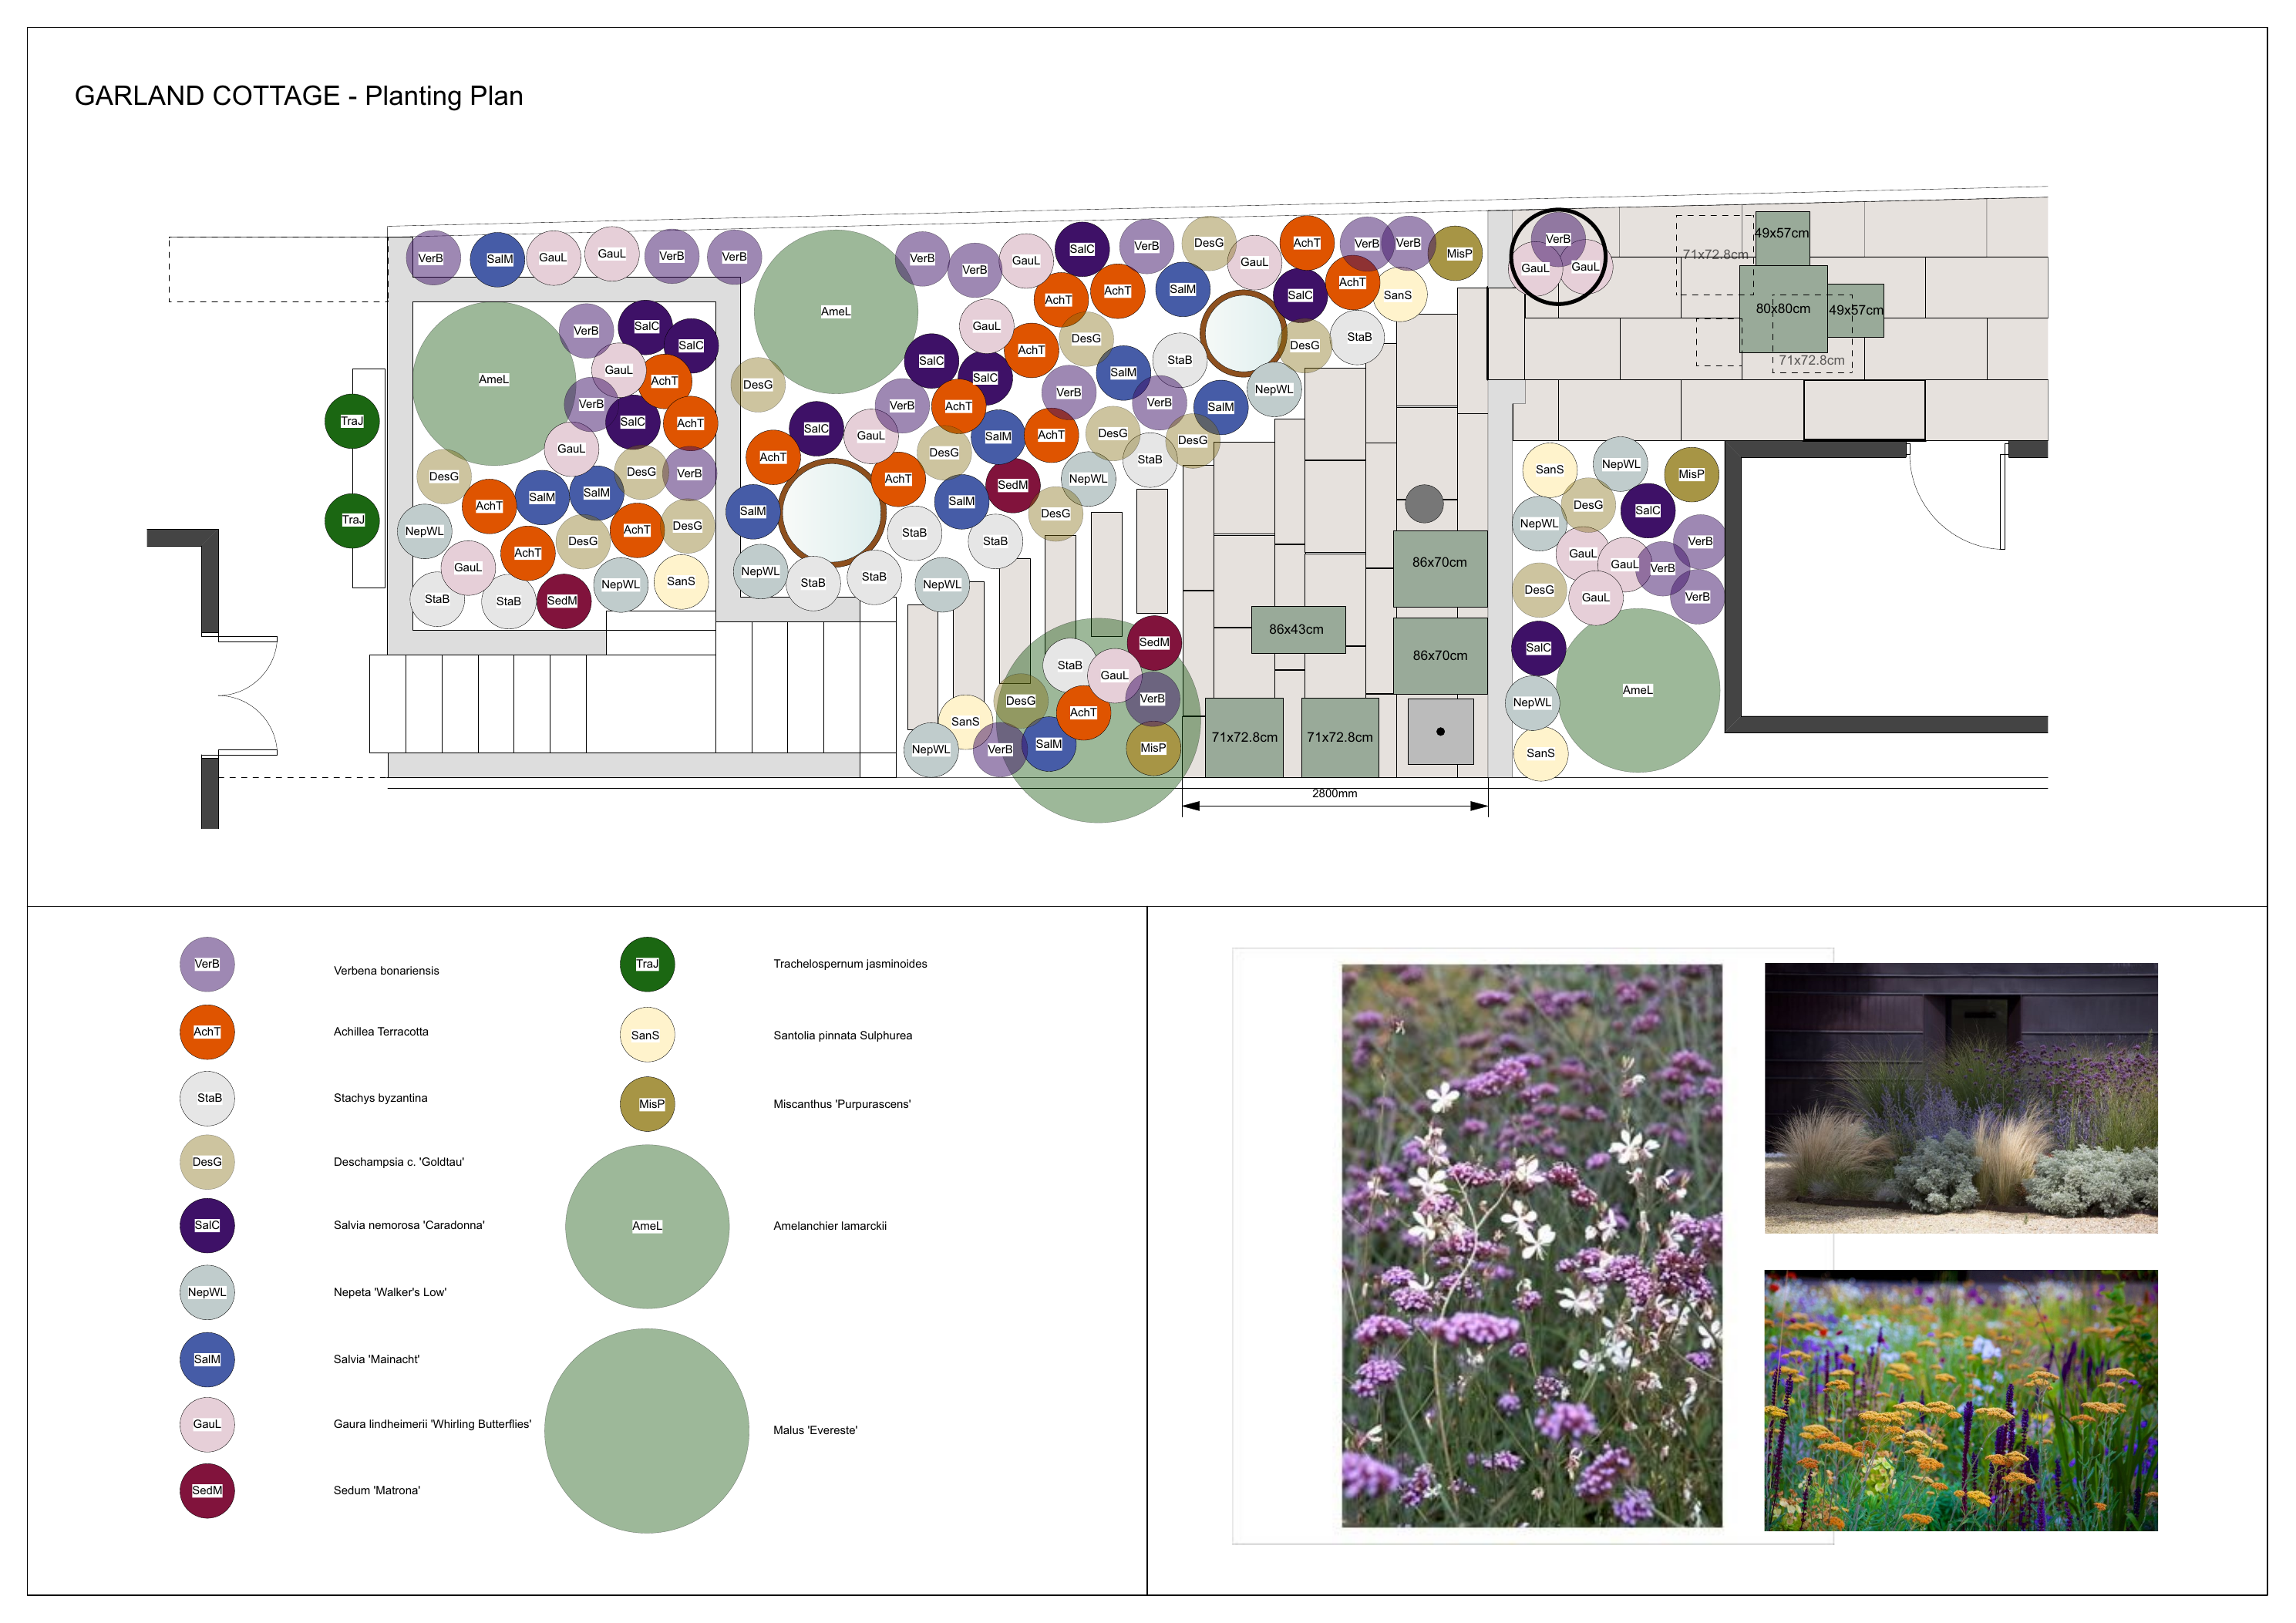Select the pink GauL legend circle beside Gaura
The width and height of the screenshot is (2296, 1623).
[x=207, y=1423]
